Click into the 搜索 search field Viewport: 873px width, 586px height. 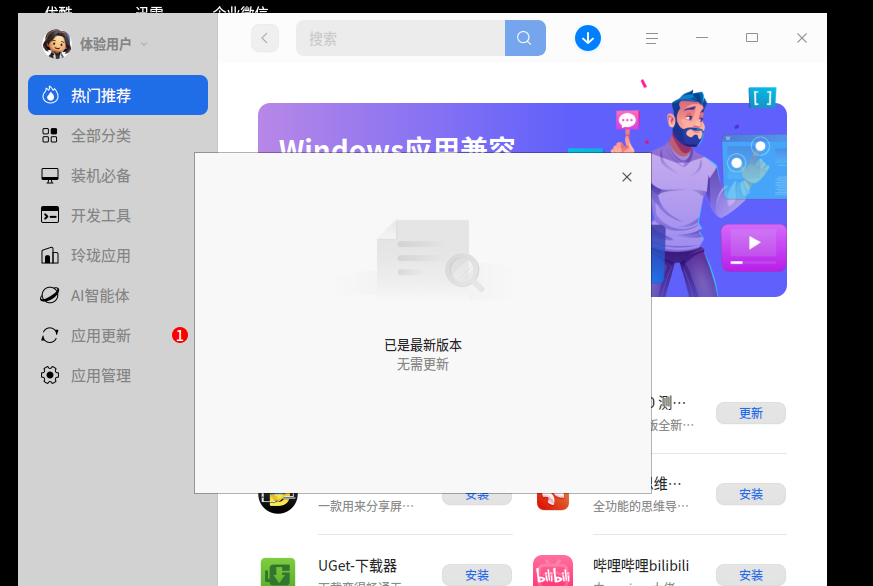coord(400,38)
